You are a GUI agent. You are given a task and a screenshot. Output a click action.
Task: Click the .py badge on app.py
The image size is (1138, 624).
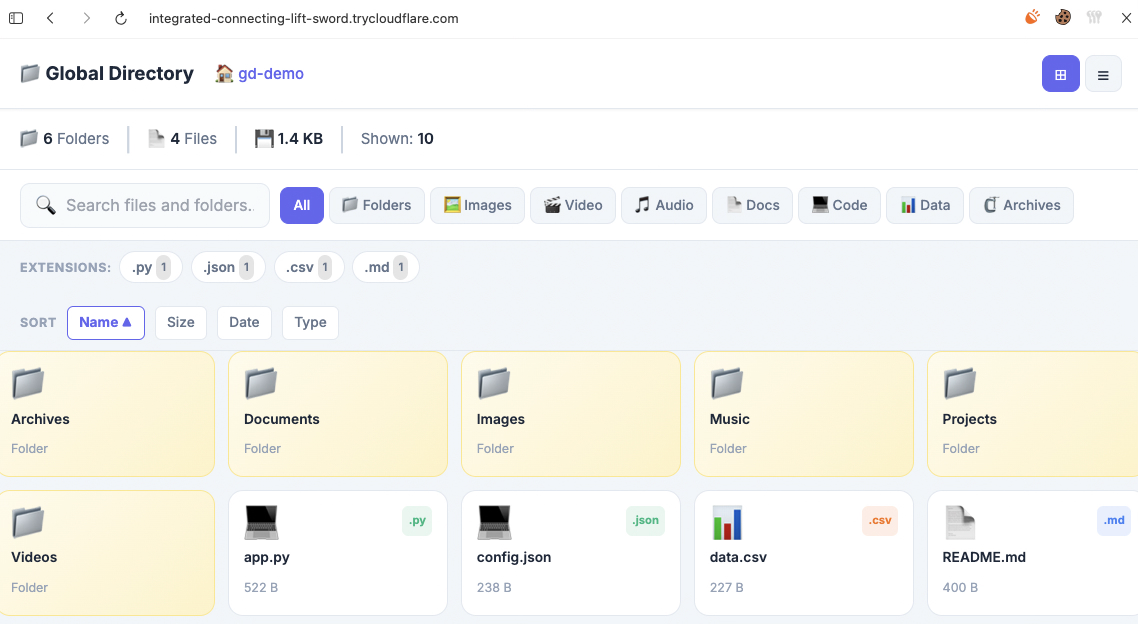(x=417, y=521)
